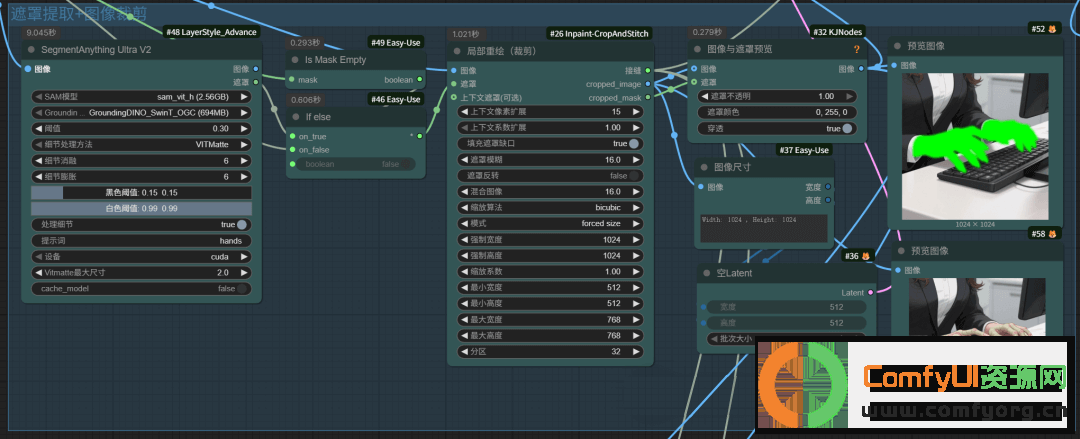Open the SAM模型 model selector
The height and width of the screenshot is (439, 1080).
click(x=141, y=96)
